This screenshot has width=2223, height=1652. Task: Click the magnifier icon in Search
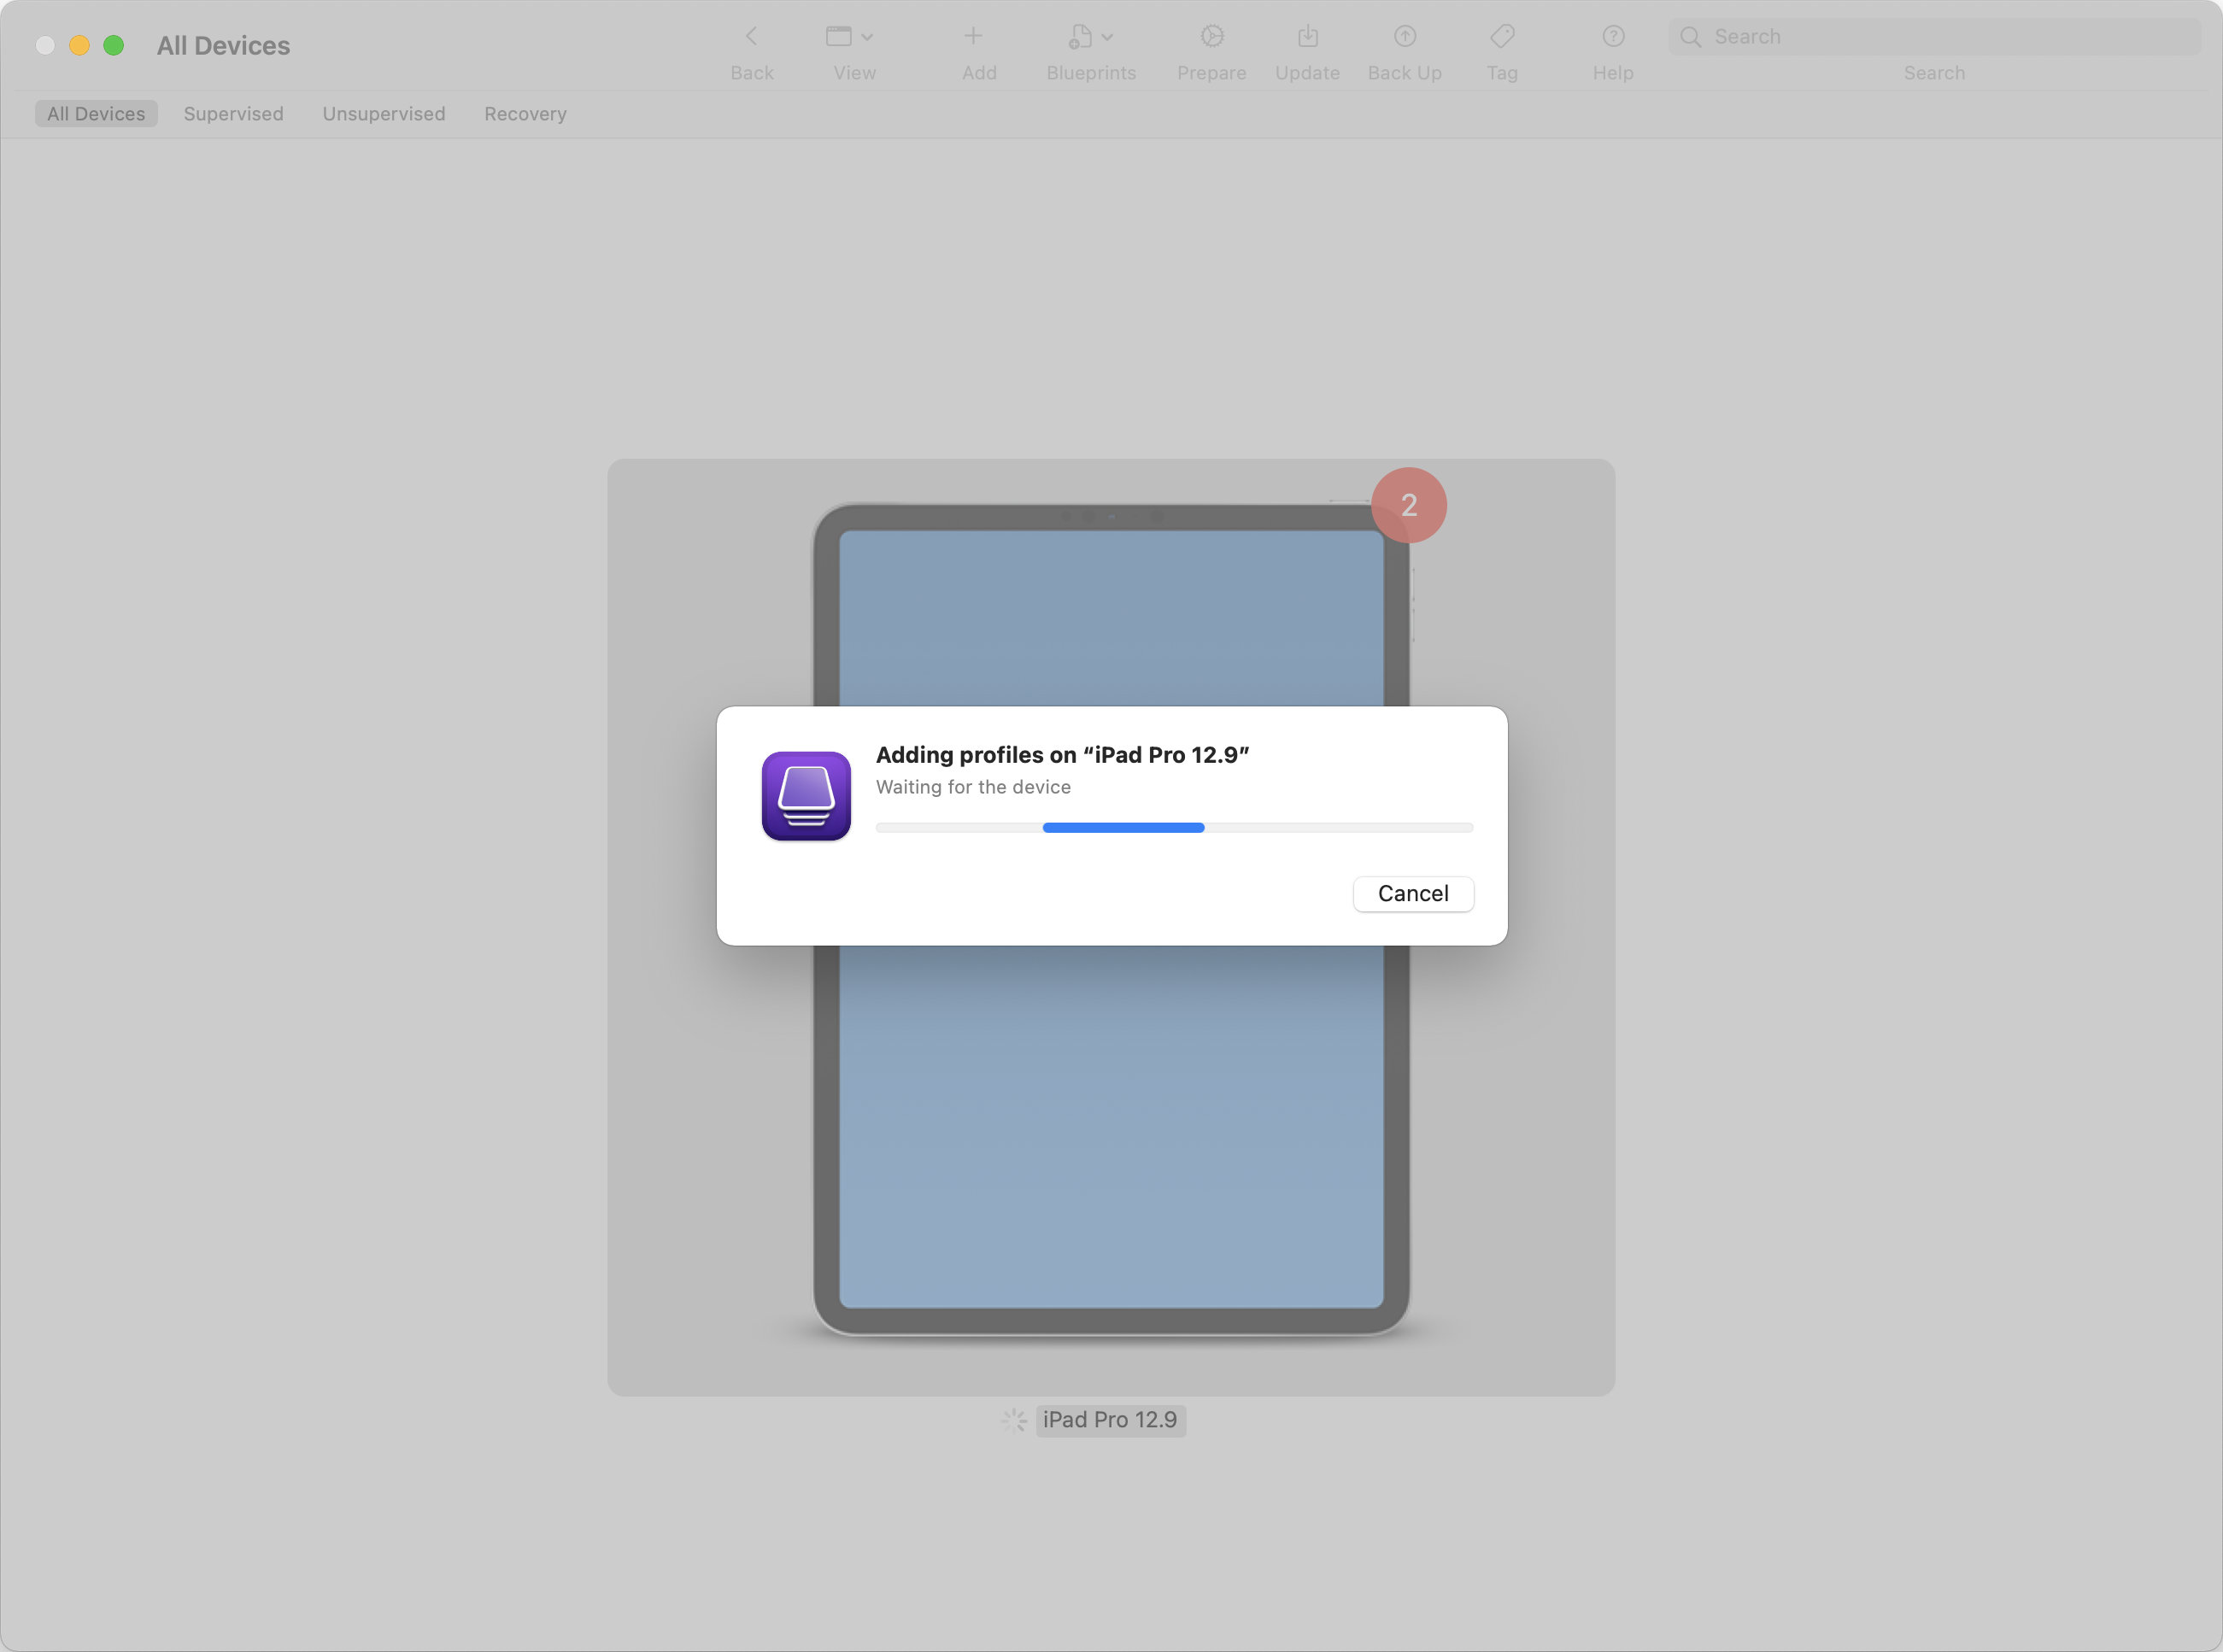[1690, 37]
